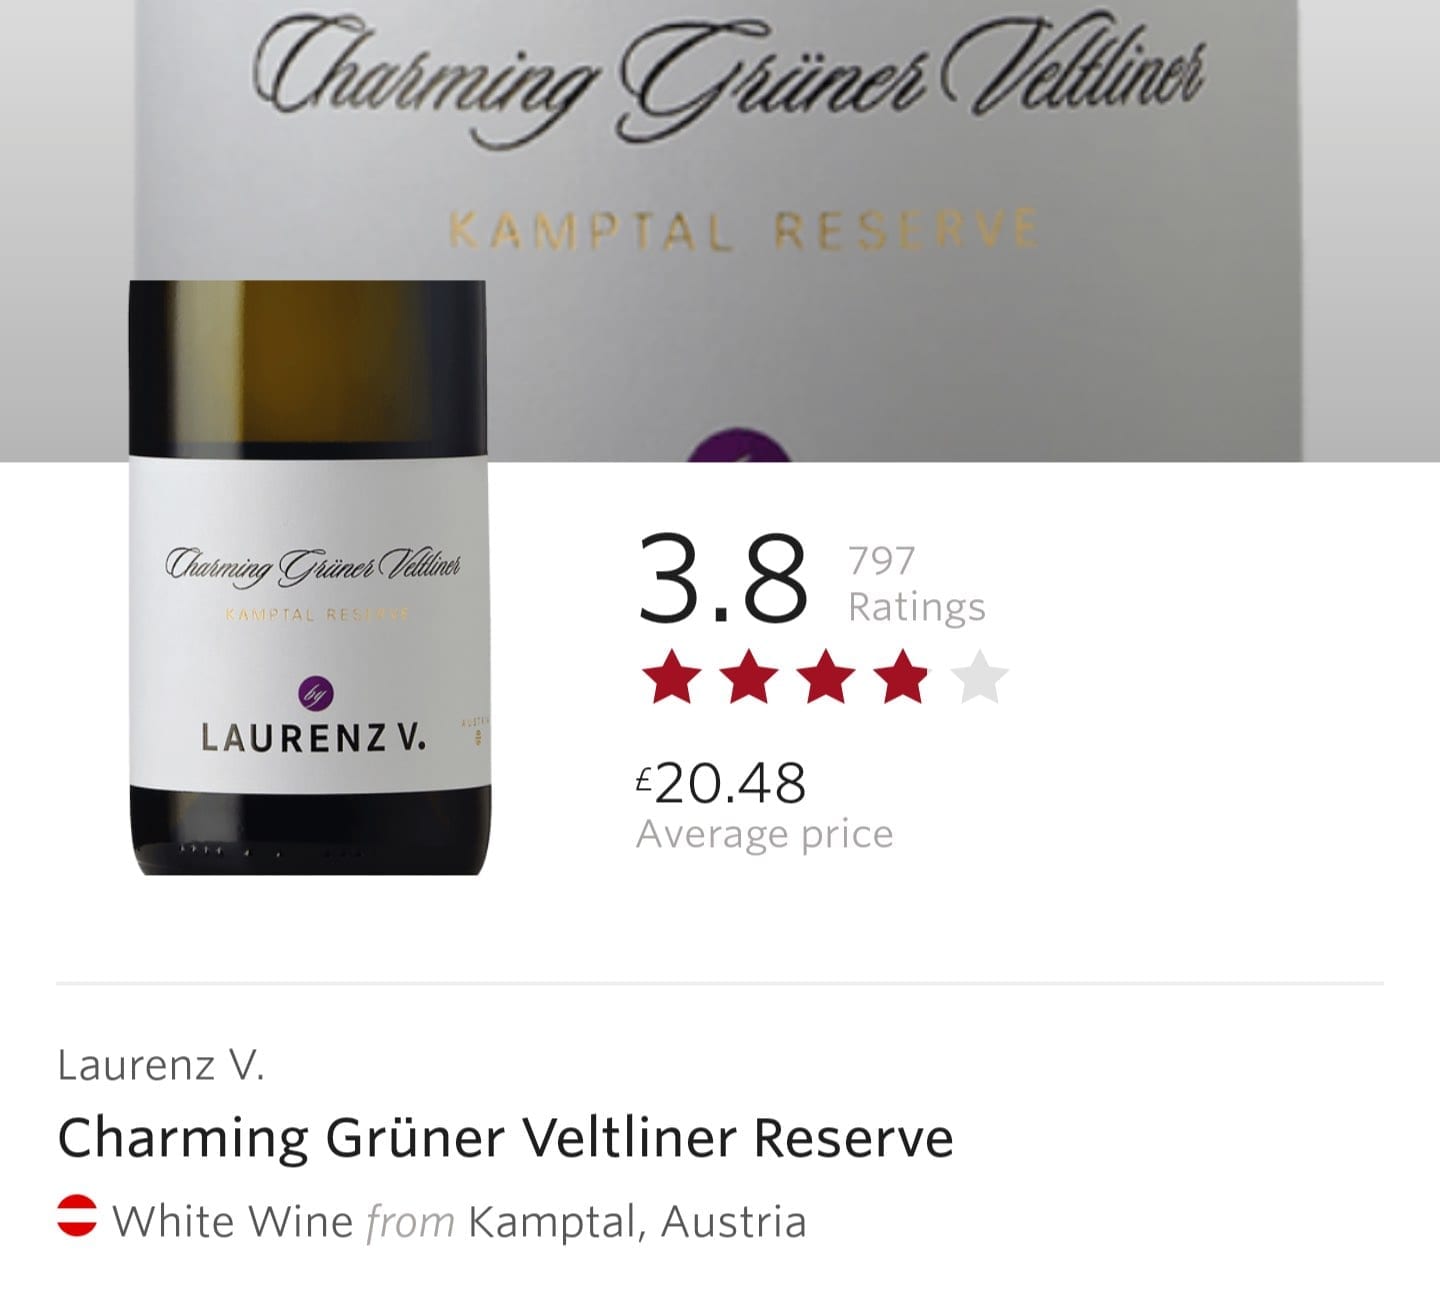Tap the second red rating star
Screen dimensions: 1440x1297
(749, 677)
